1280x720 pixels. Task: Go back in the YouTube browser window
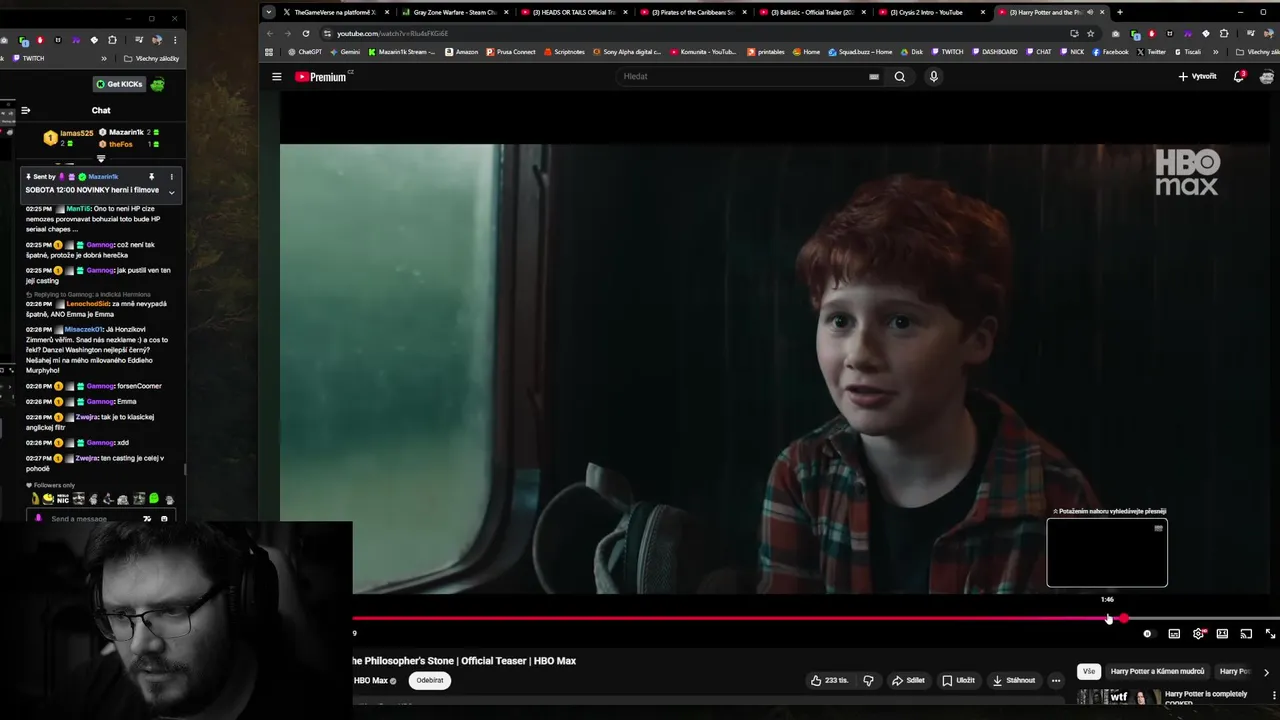(x=269, y=33)
